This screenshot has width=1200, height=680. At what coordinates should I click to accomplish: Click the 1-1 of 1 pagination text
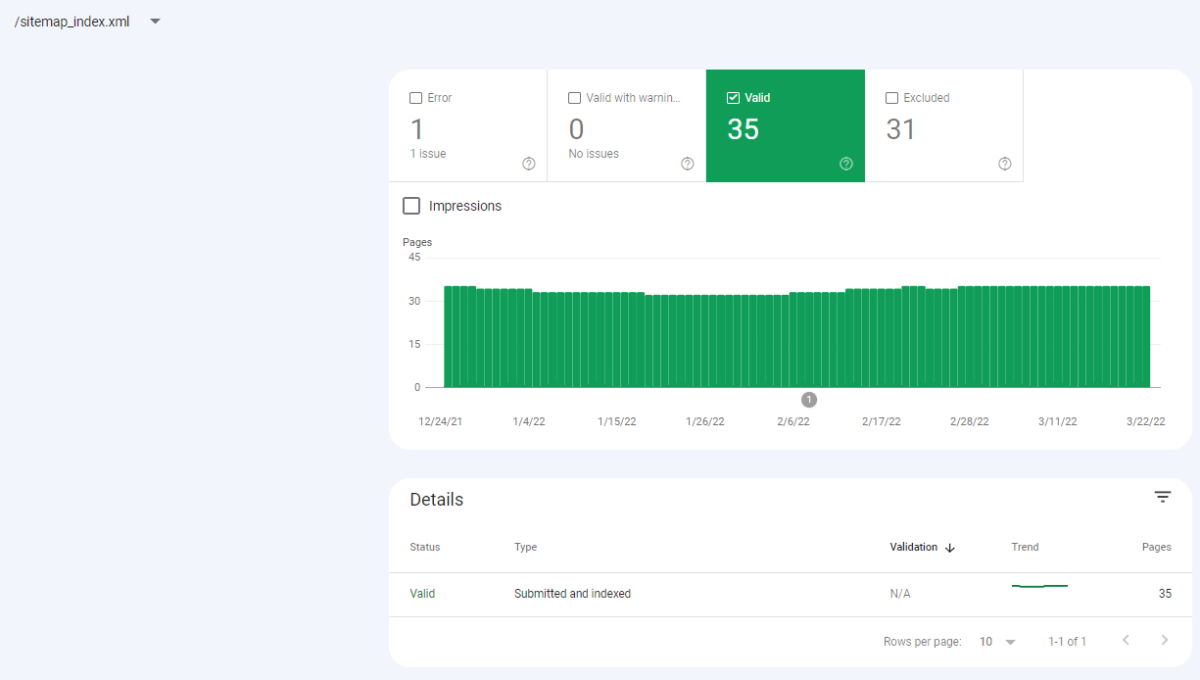[1067, 642]
